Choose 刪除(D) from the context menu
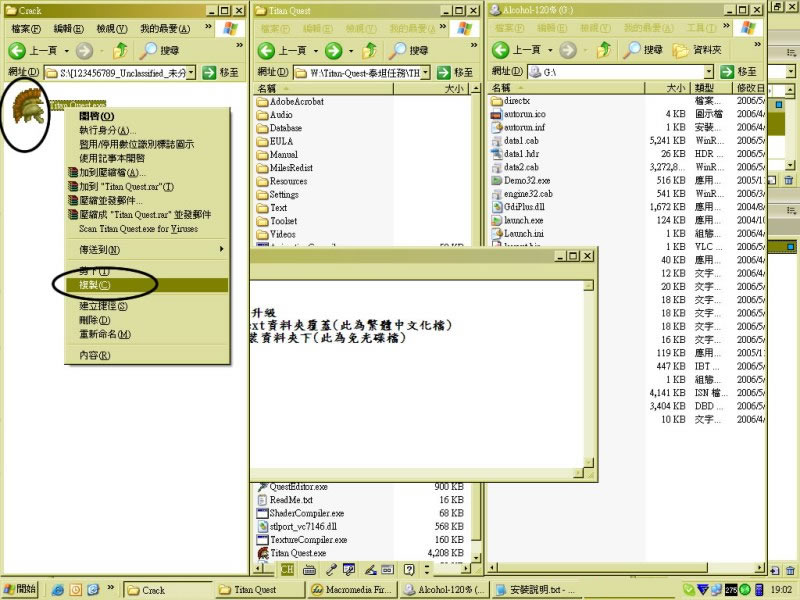 coord(147,320)
